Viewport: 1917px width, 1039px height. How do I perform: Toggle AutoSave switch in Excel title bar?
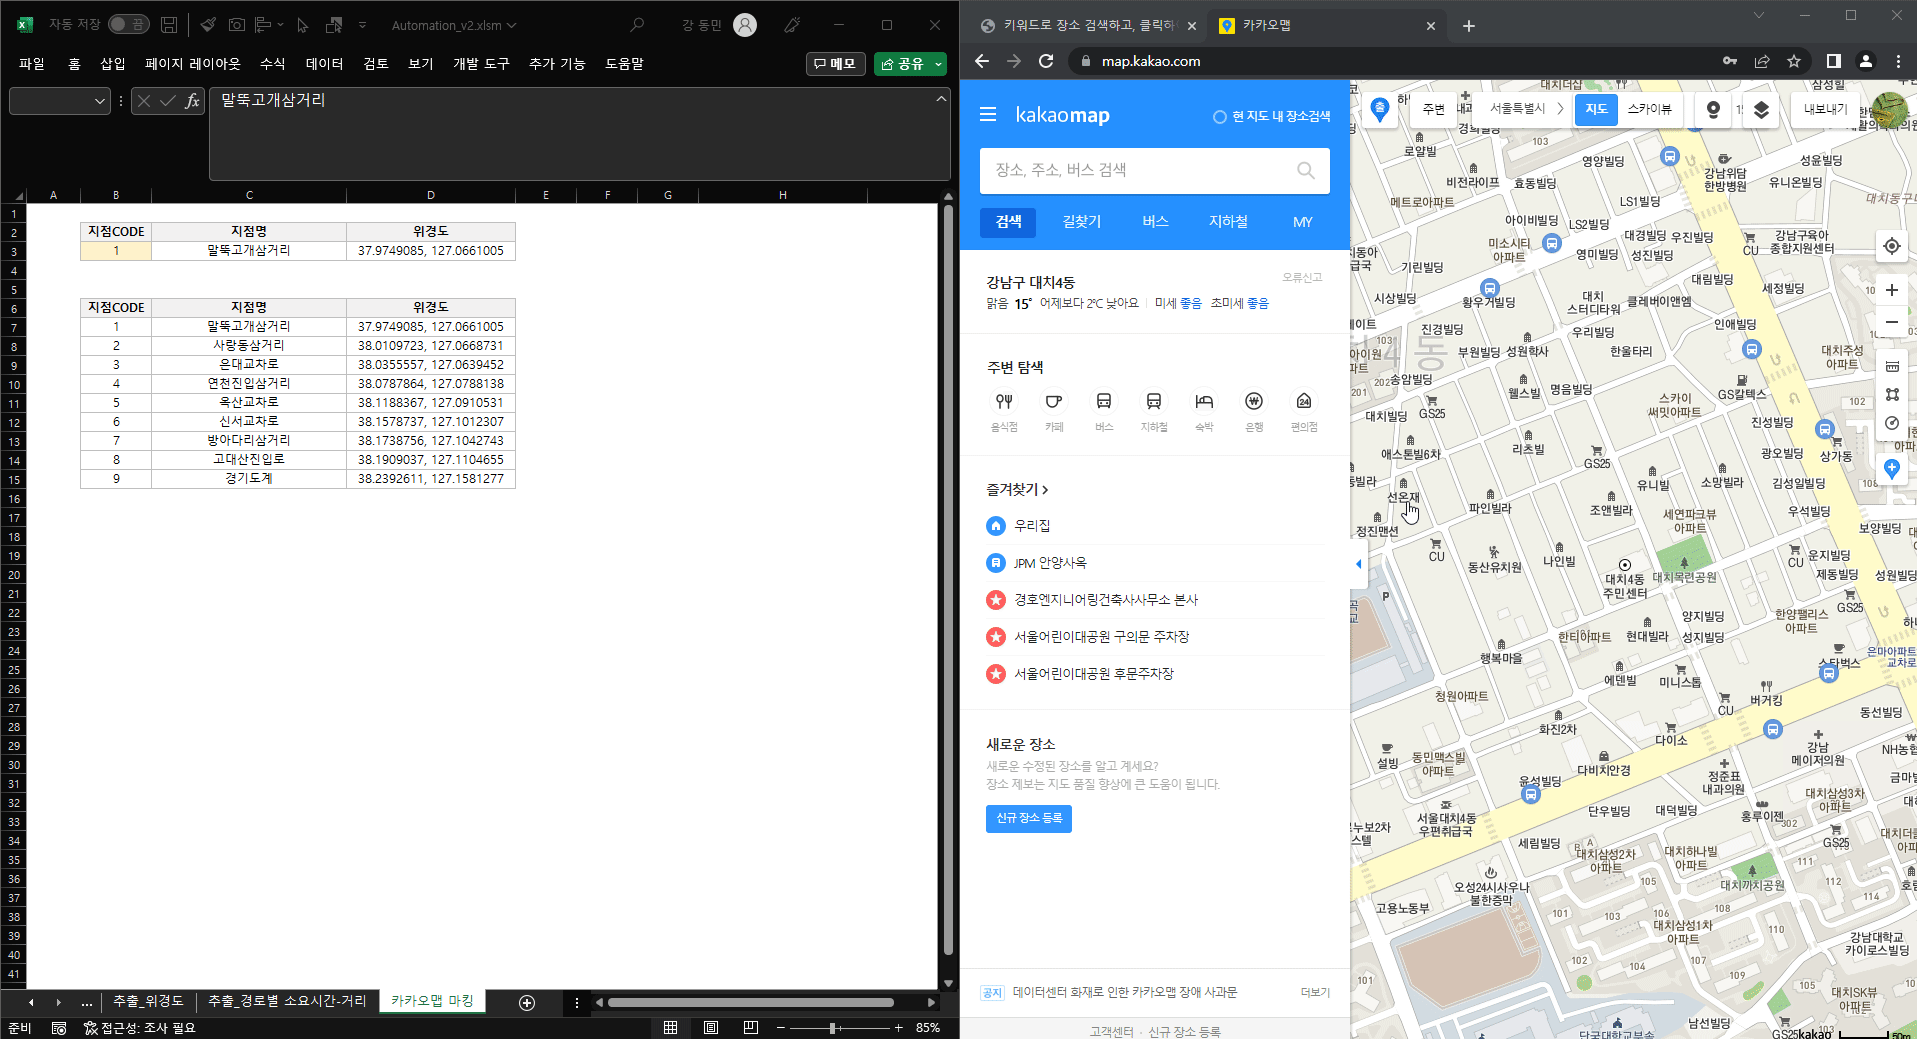point(128,24)
